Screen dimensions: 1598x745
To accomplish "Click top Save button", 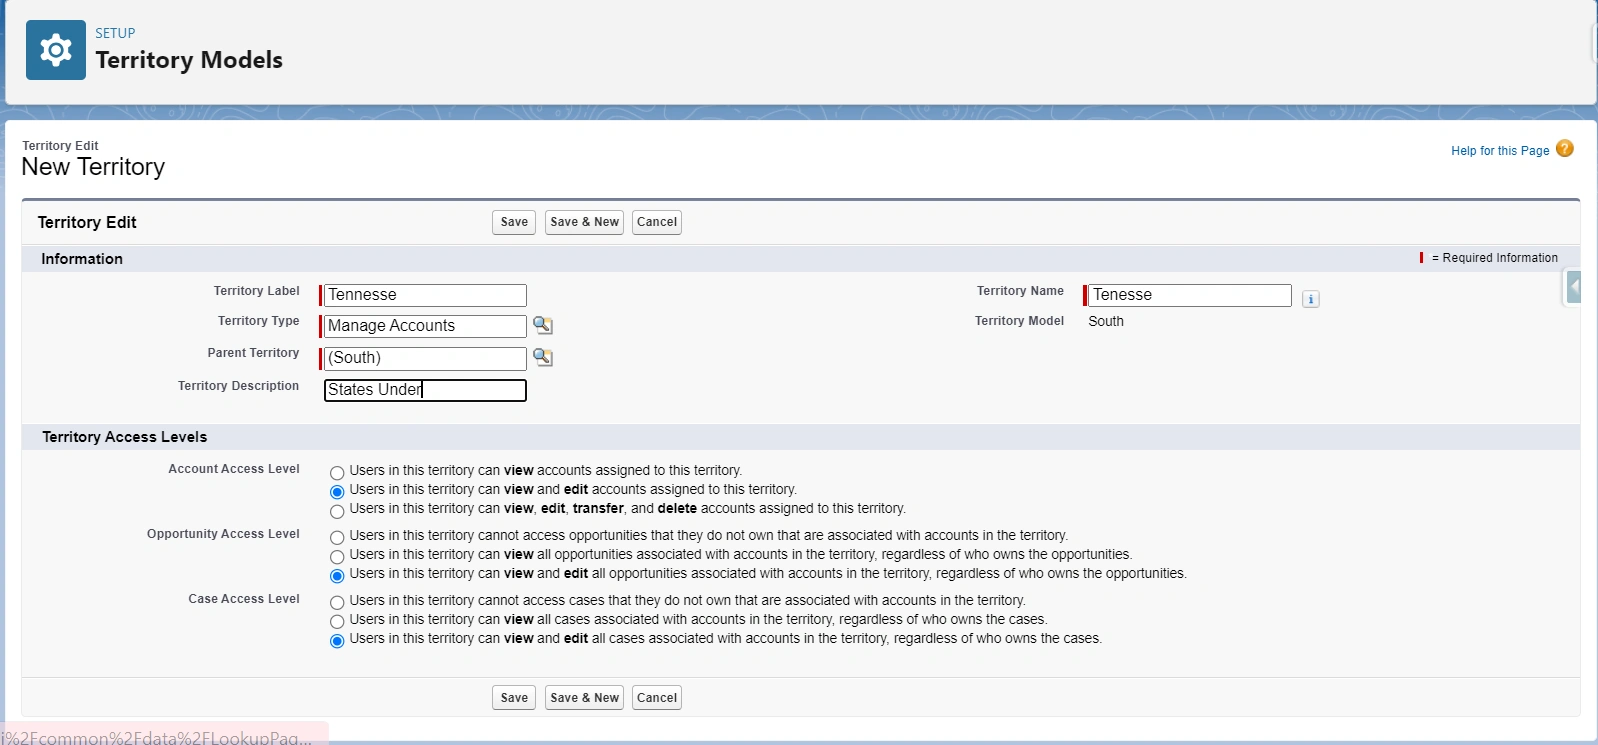I will tap(514, 222).
